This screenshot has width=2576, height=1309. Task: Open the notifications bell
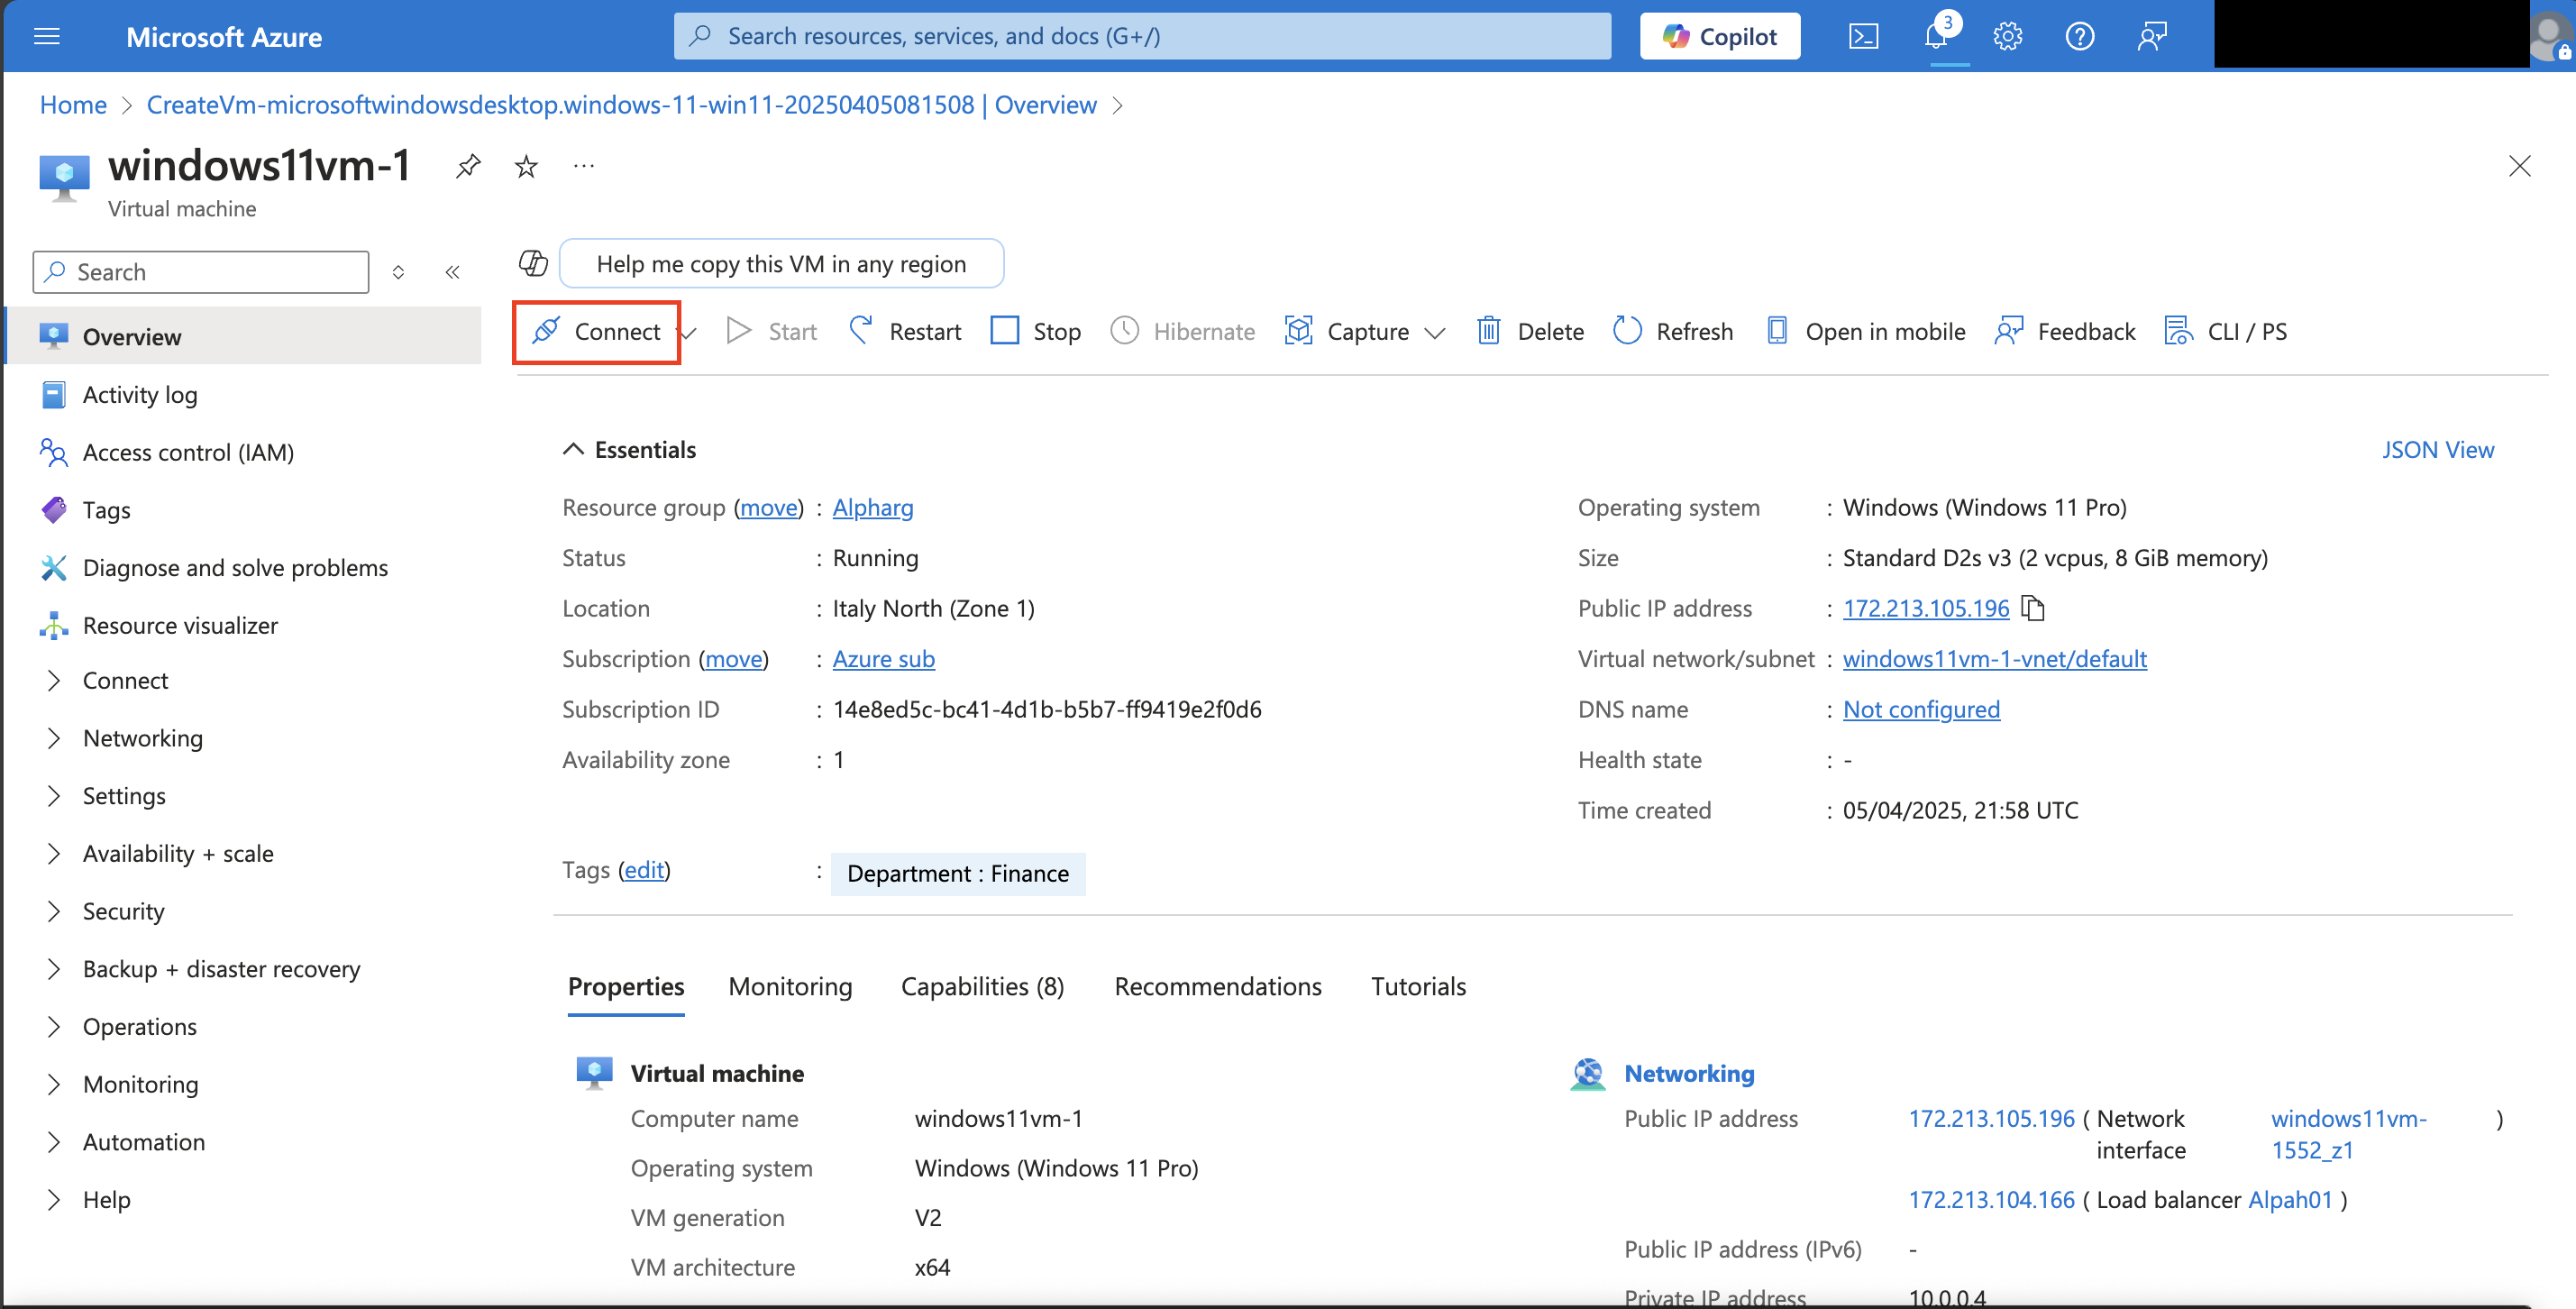click(x=1936, y=37)
